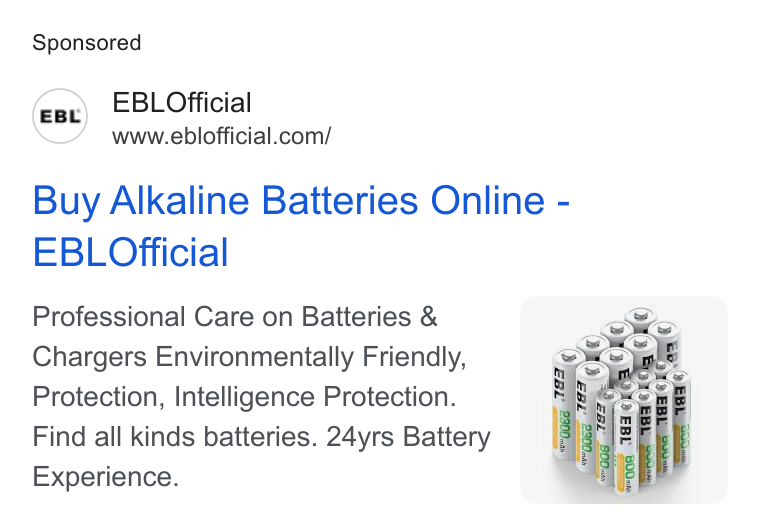Click the word Batteries in the blue headline
This screenshot has height=528, width=760.
point(340,200)
